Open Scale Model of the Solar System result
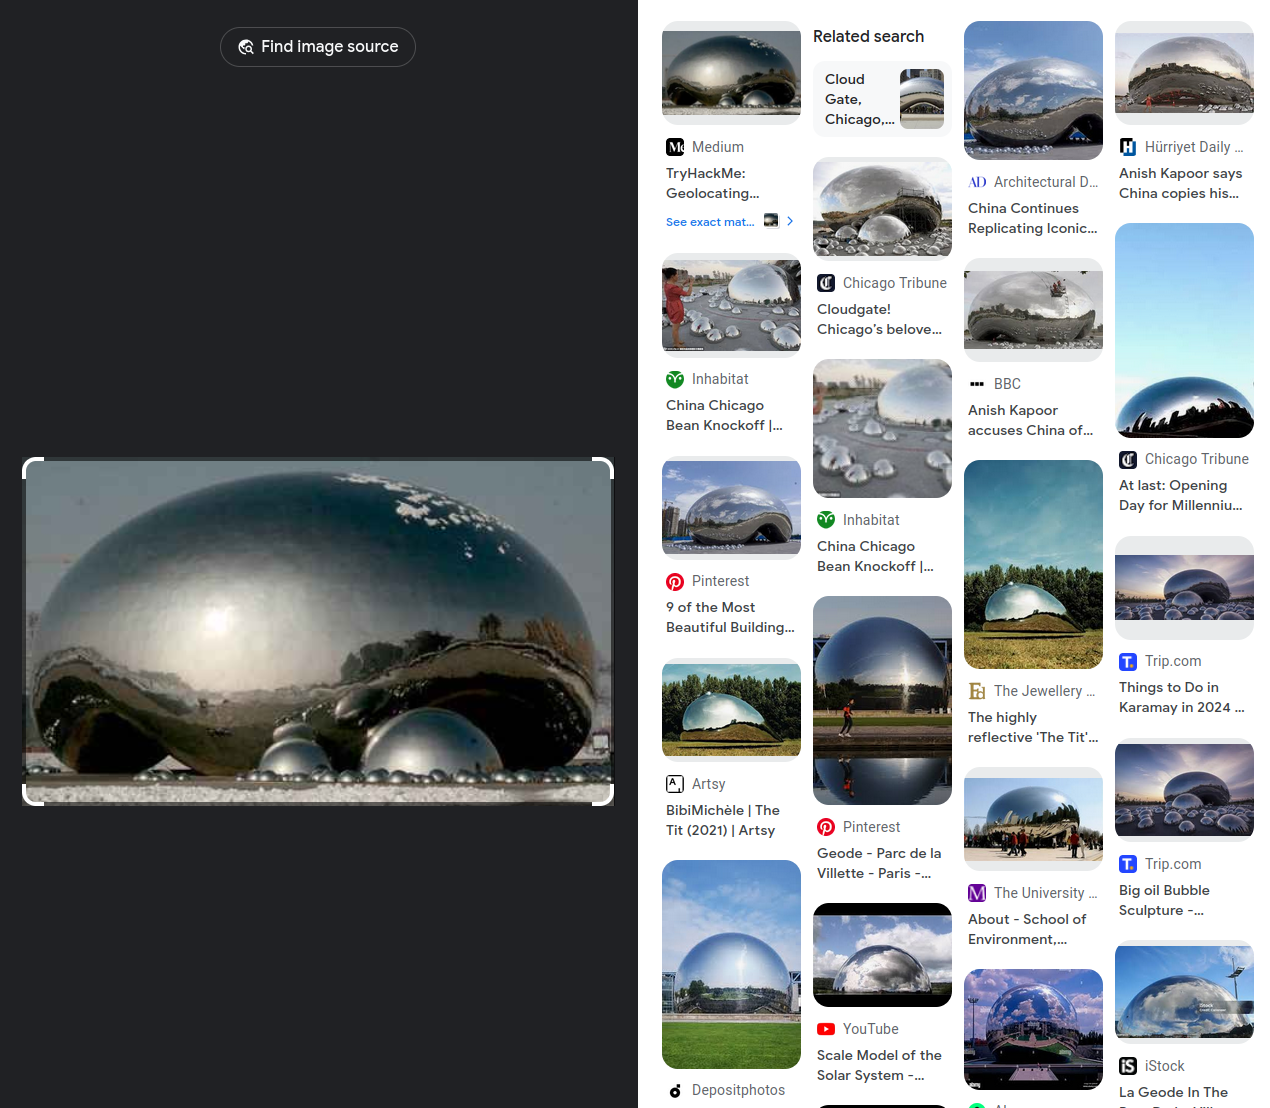 point(879,1065)
